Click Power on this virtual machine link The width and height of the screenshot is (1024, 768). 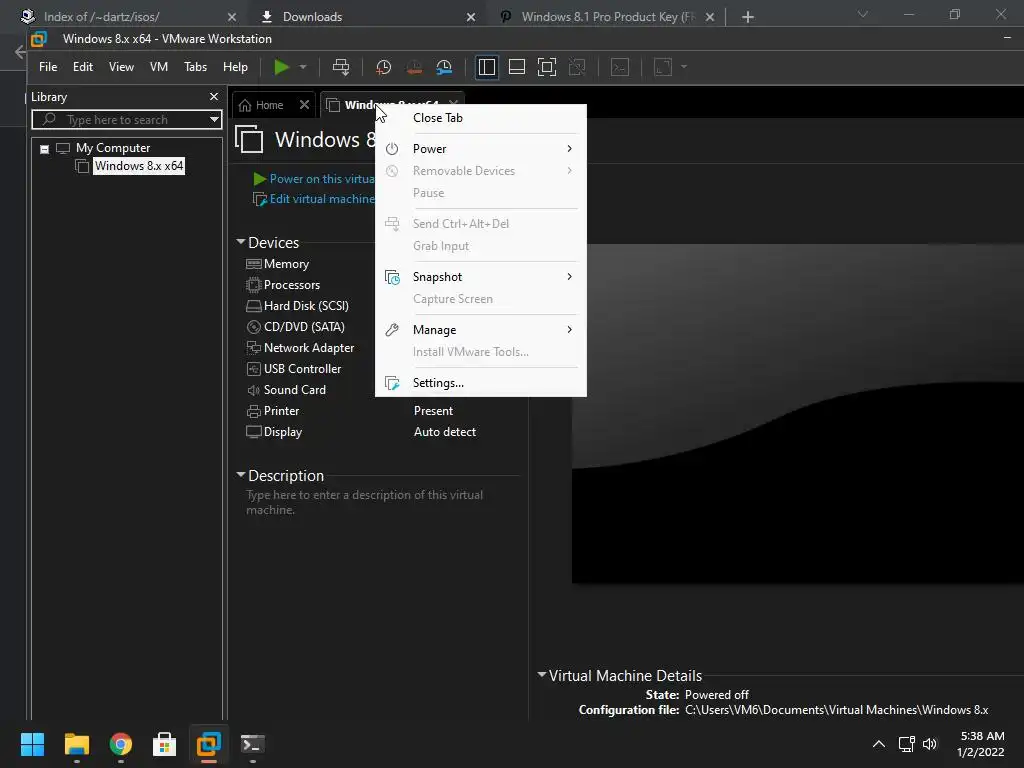coord(313,178)
